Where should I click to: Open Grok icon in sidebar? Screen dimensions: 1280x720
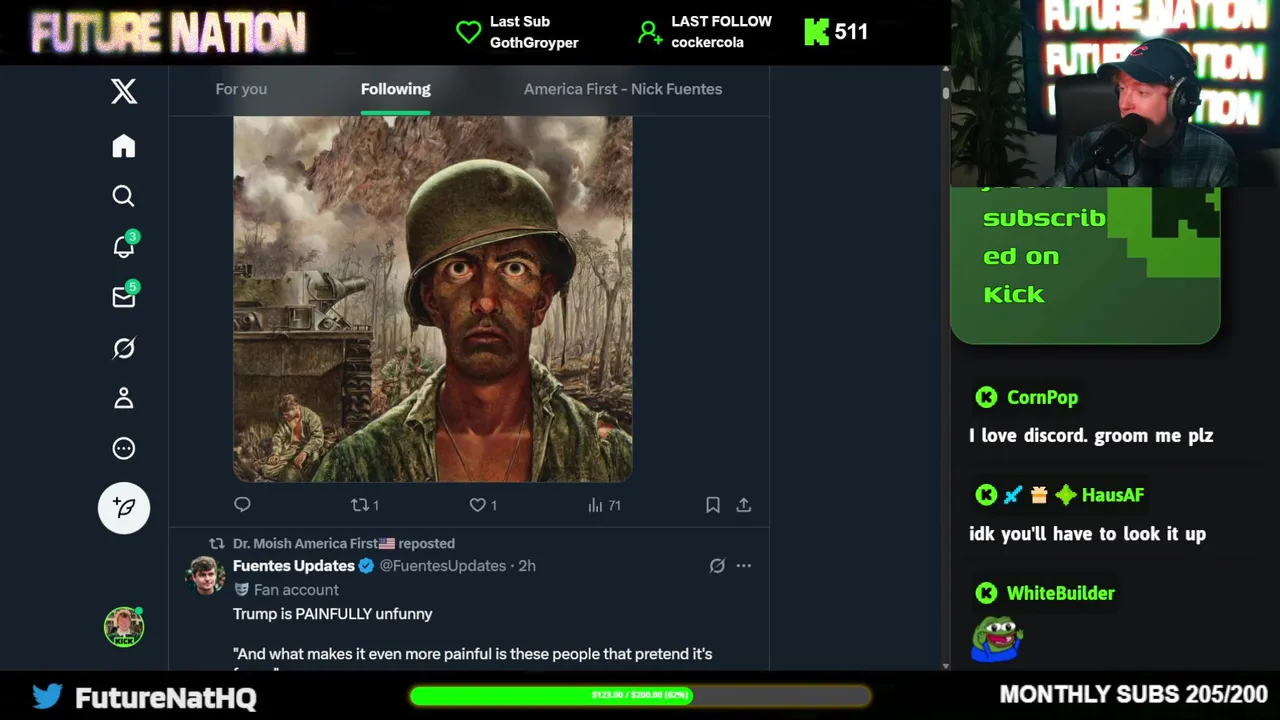[x=124, y=348]
